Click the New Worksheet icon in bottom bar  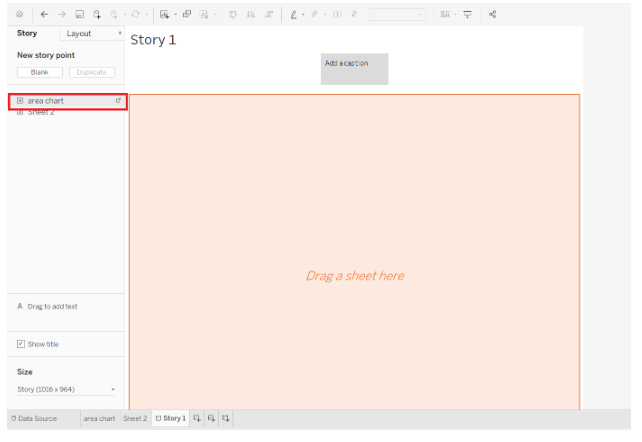pos(197,418)
